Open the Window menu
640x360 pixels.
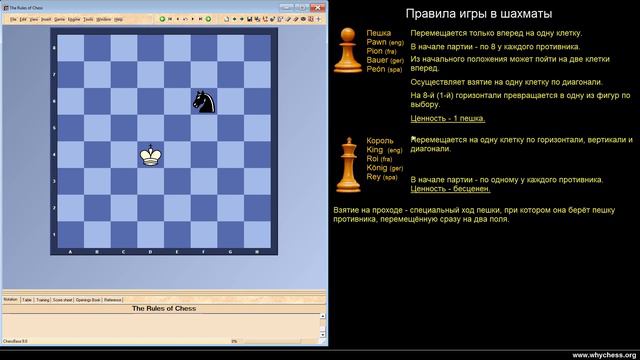pyautogui.click(x=104, y=19)
